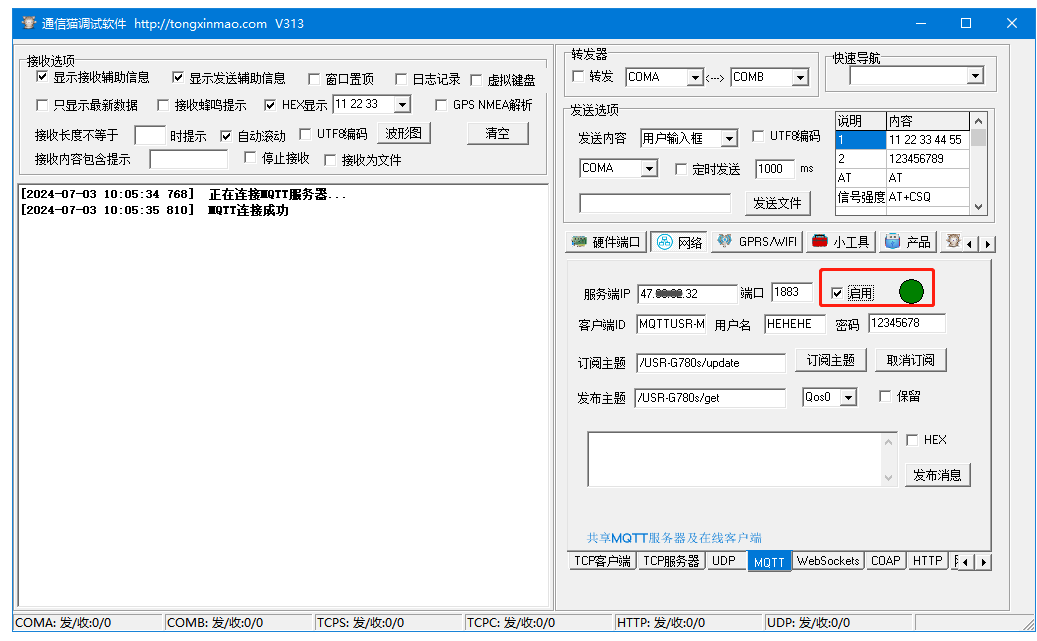Image resolution: width=1037 pixels, height=641 pixels.
Task: Switch to the 产品 products tab
Action: point(907,242)
